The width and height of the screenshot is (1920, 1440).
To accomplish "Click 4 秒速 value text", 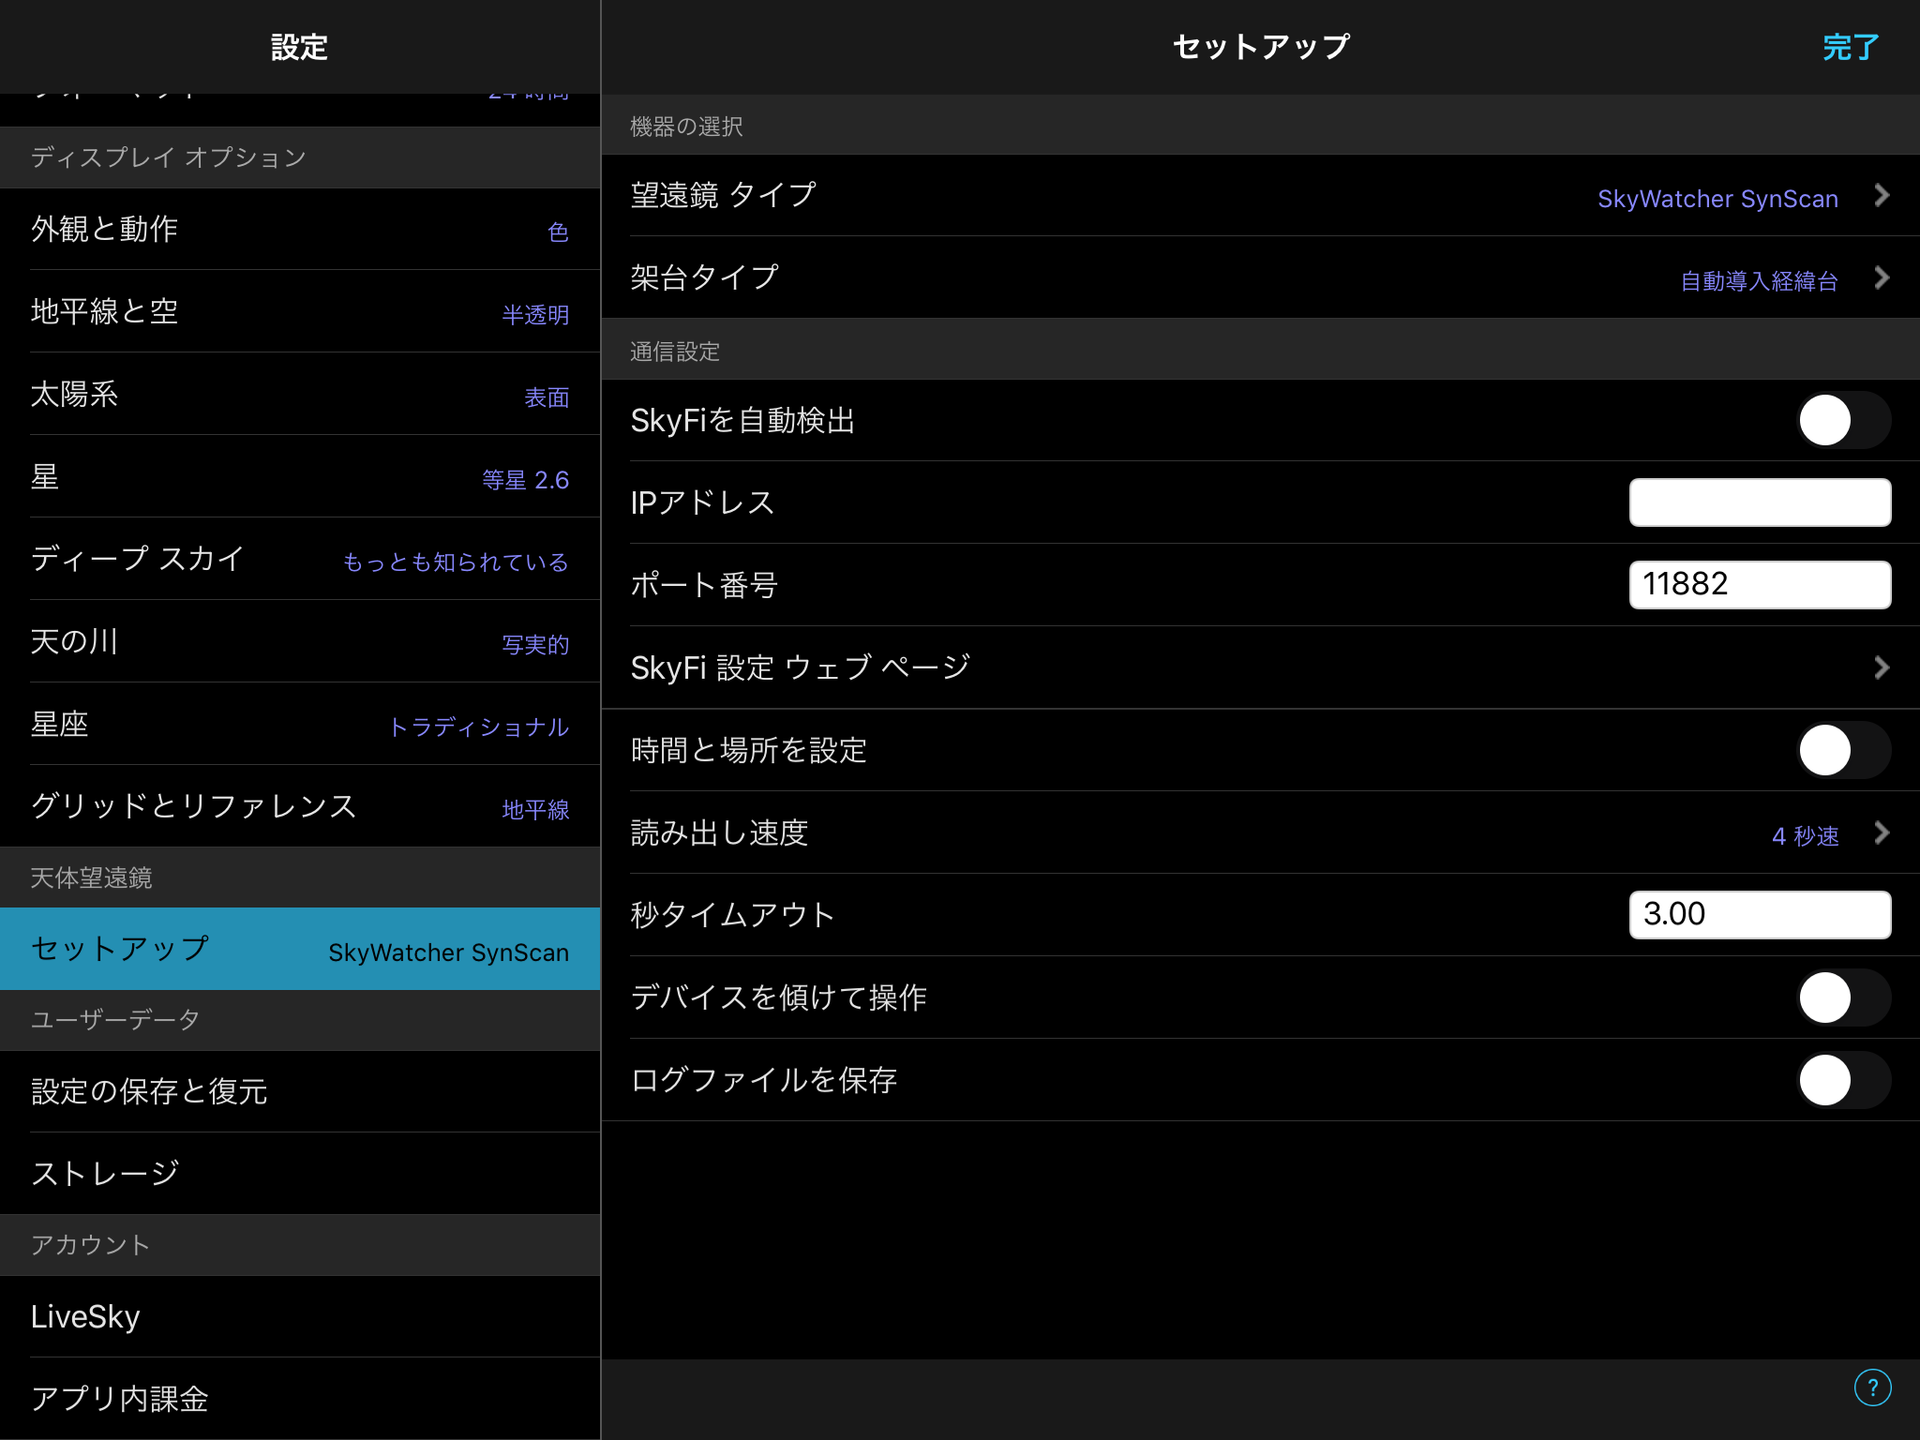I will [x=1805, y=835].
